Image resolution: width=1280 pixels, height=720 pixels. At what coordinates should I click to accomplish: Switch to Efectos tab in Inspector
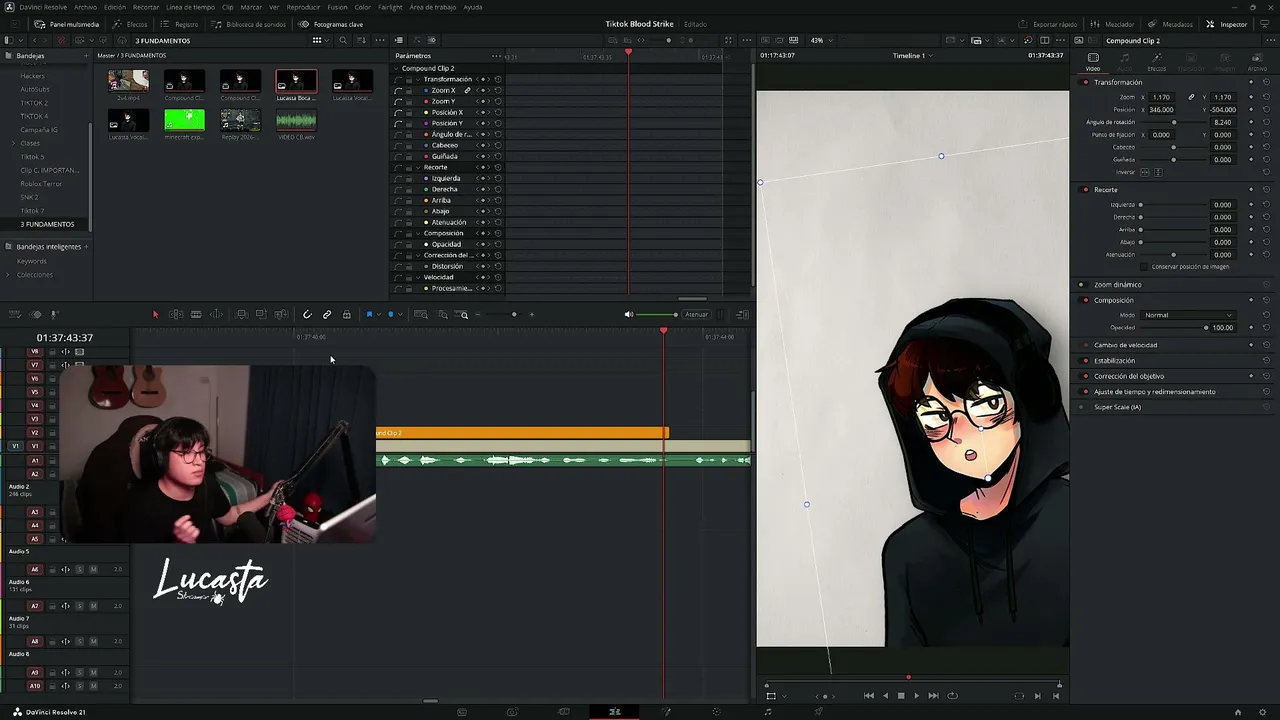(x=1156, y=62)
